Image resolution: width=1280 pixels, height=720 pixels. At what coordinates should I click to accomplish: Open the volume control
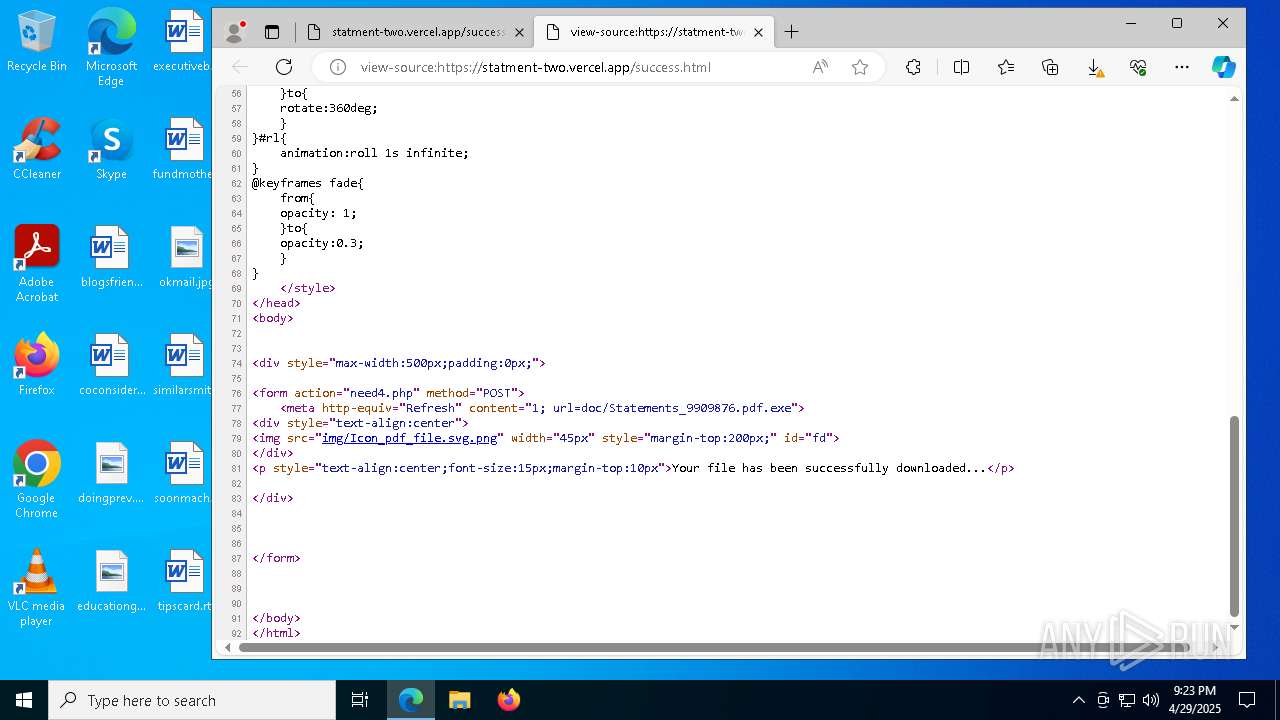pos(1151,700)
